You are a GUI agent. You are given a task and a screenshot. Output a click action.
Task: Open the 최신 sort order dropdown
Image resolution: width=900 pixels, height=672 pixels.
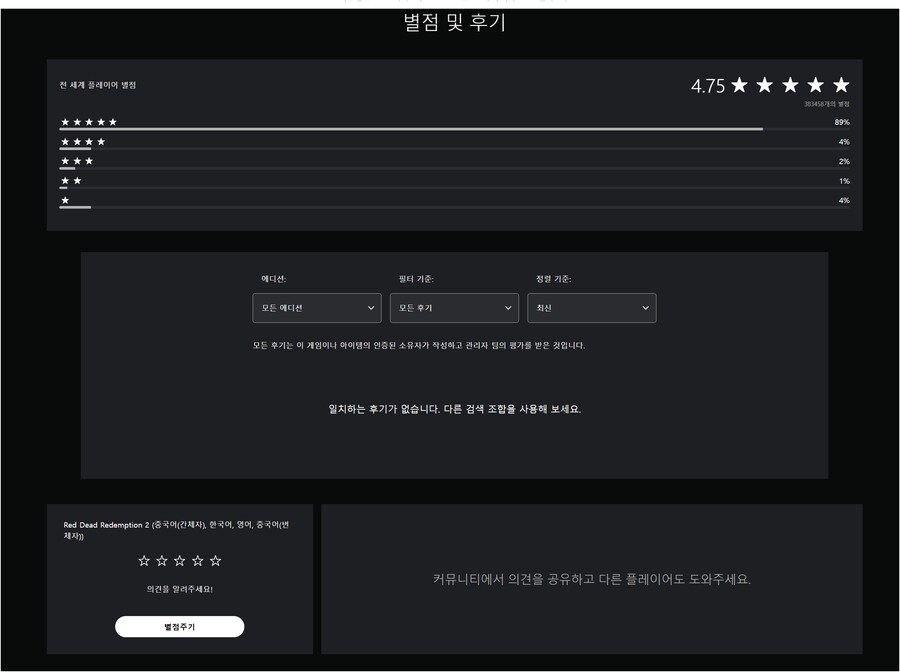(591, 308)
